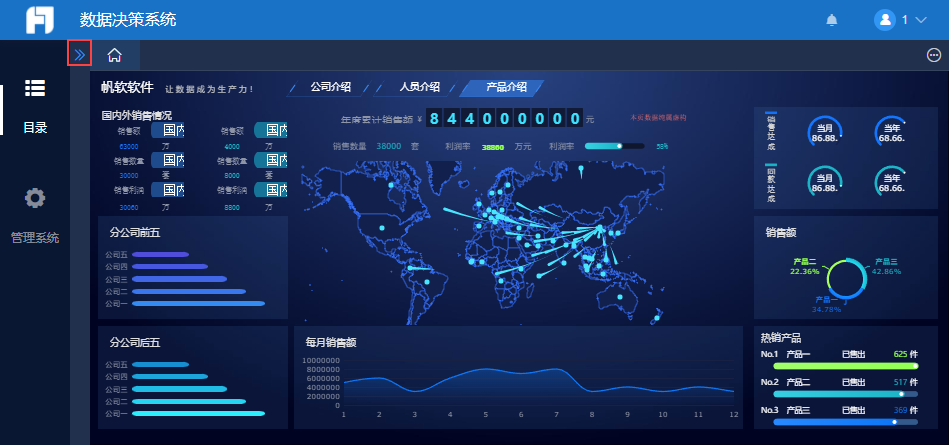Image resolution: width=949 pixels, height=445 pixels.
Task: Click the 帆软软件 brand text
Action: tap(127, 88)
